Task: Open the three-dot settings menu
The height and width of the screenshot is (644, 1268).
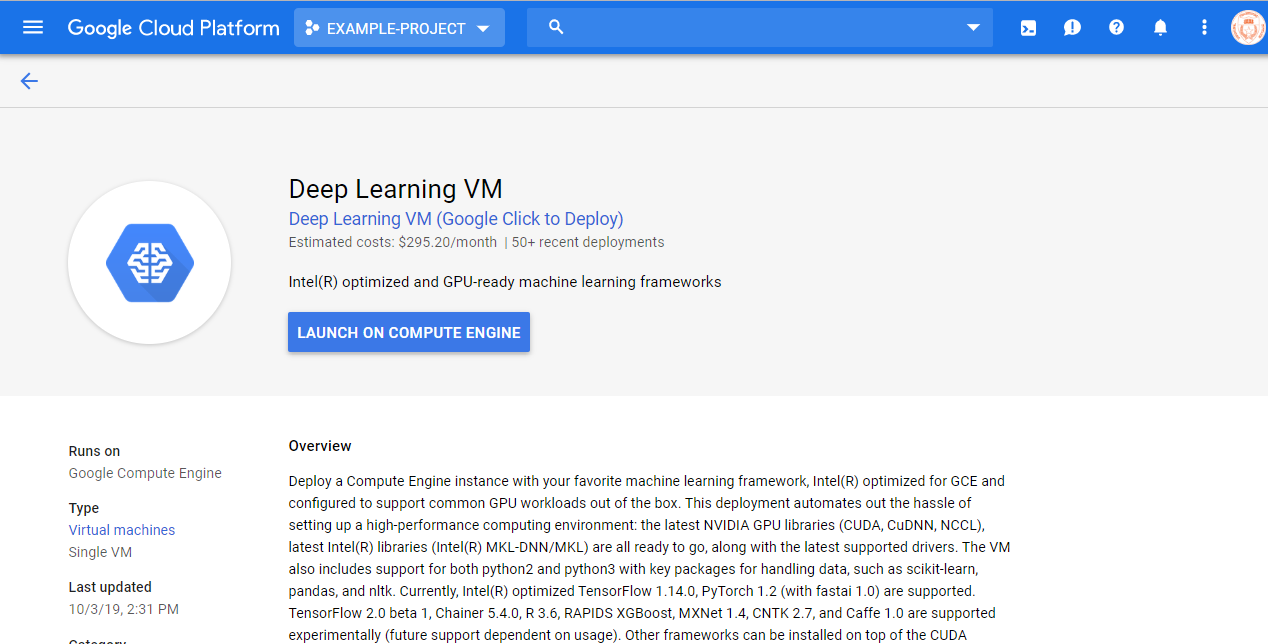Action: click(1204, 28)
